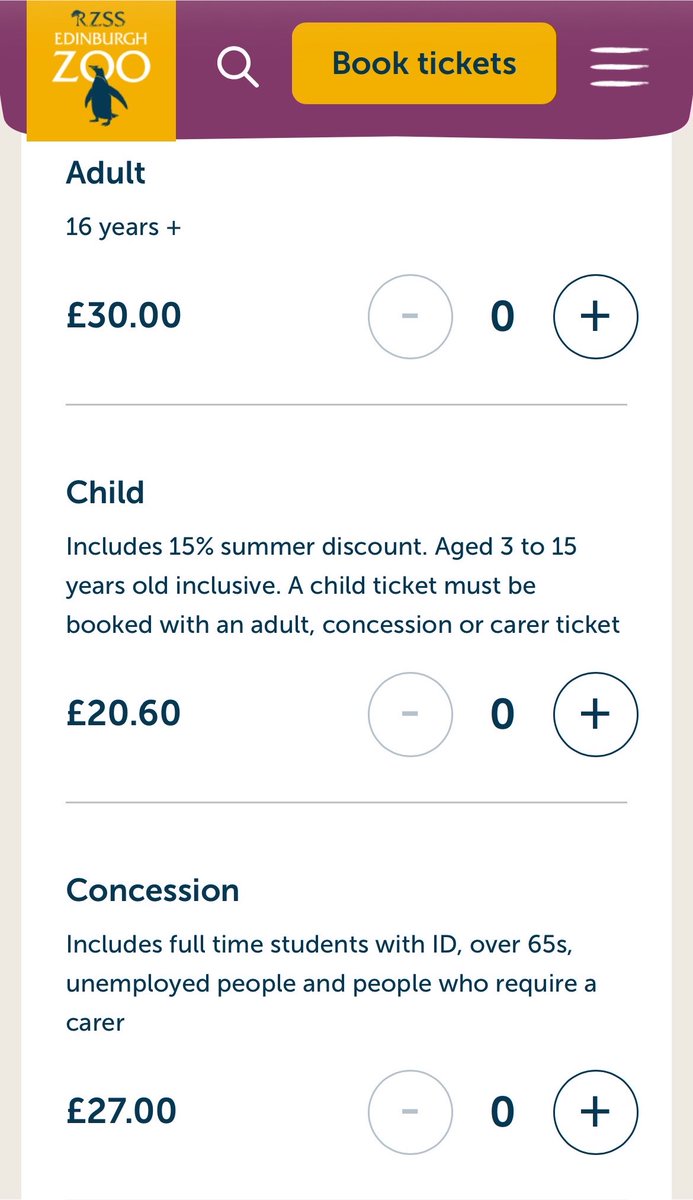
Task: Remove a Child ticket using minus icon
Action: pyautogui.click(x=410, y=714)
